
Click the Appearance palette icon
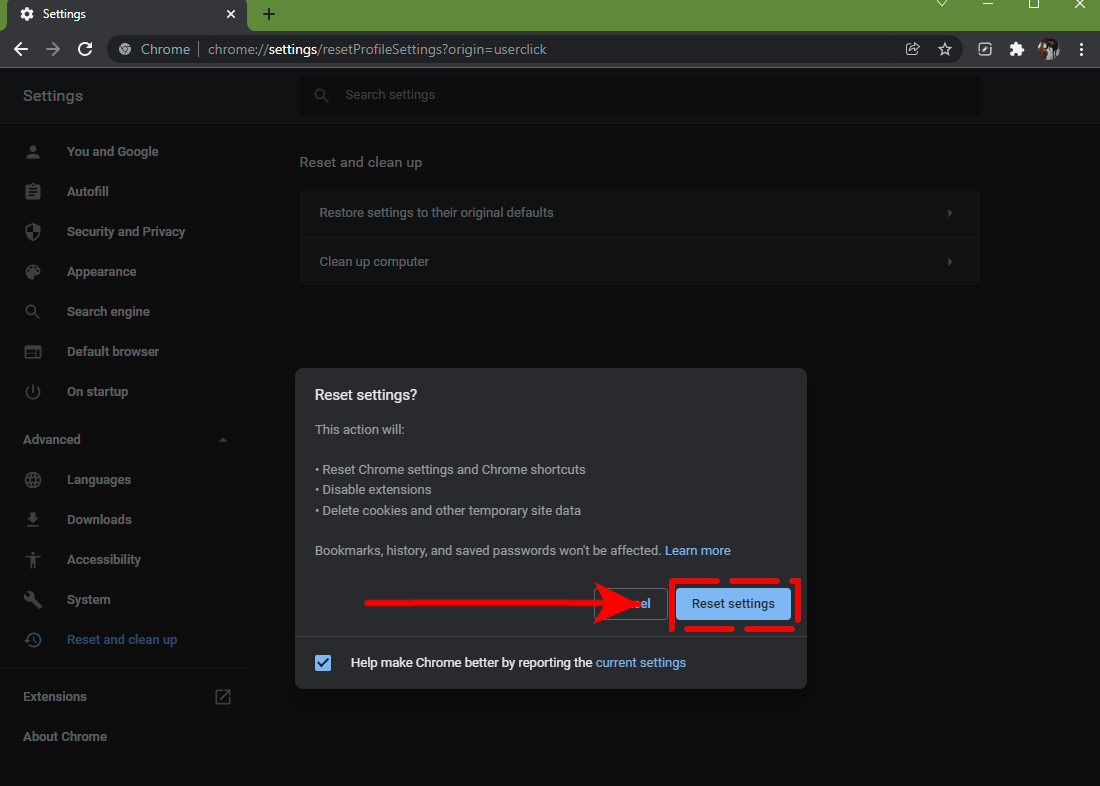33,271
